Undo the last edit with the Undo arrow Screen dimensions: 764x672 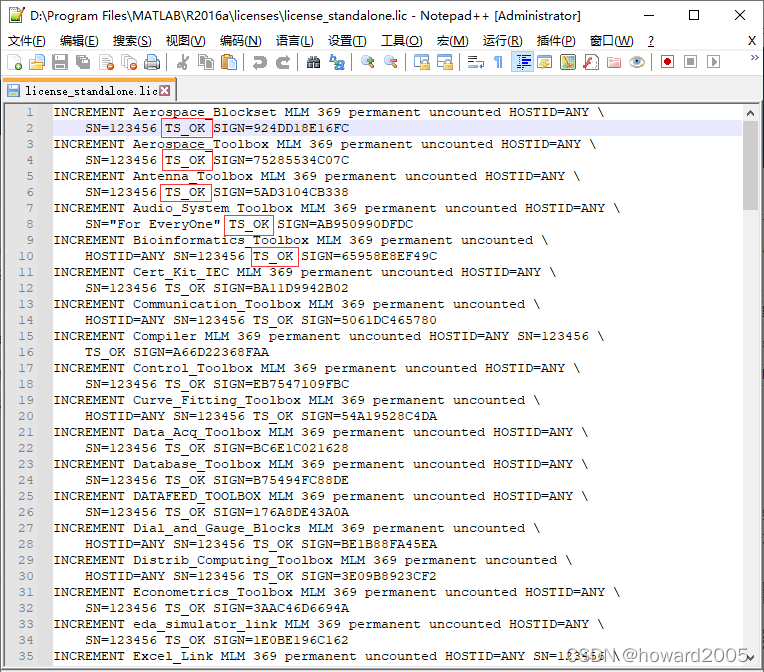[260, 62]
